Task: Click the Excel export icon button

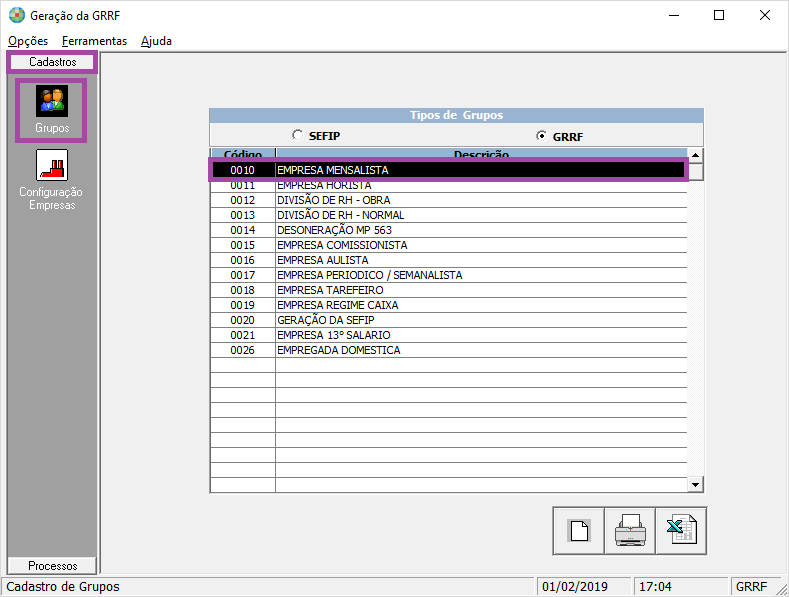Action: point(681,531)
